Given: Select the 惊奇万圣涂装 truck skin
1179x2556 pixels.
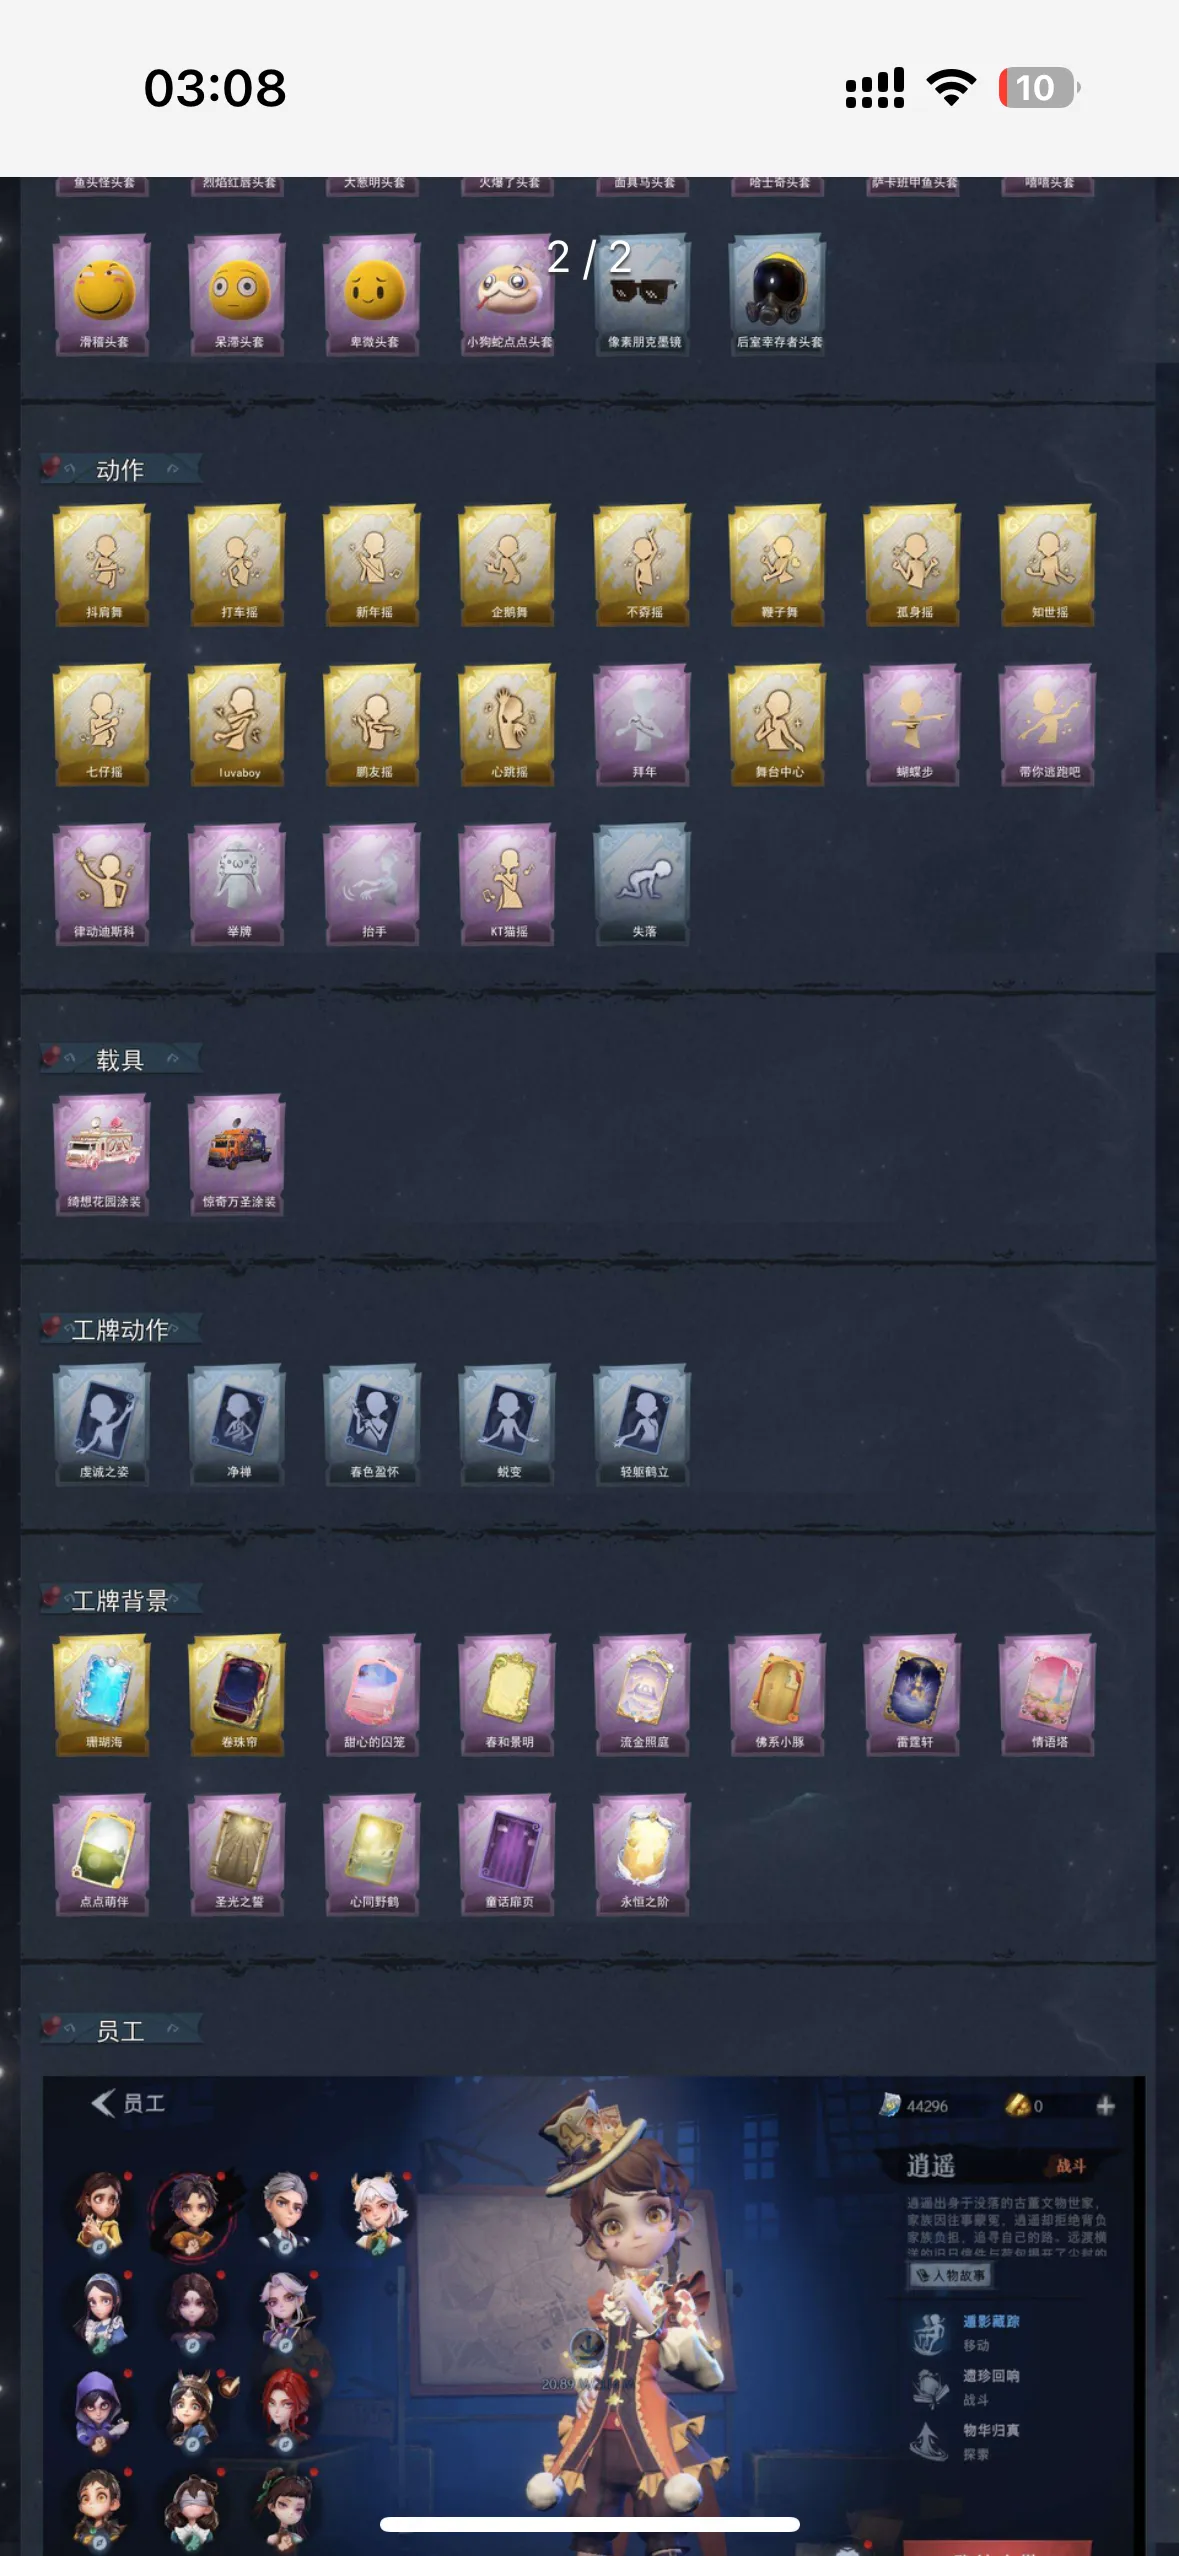Looking at the screenshot, I should pyautogui.click(x=238, y=1155).
